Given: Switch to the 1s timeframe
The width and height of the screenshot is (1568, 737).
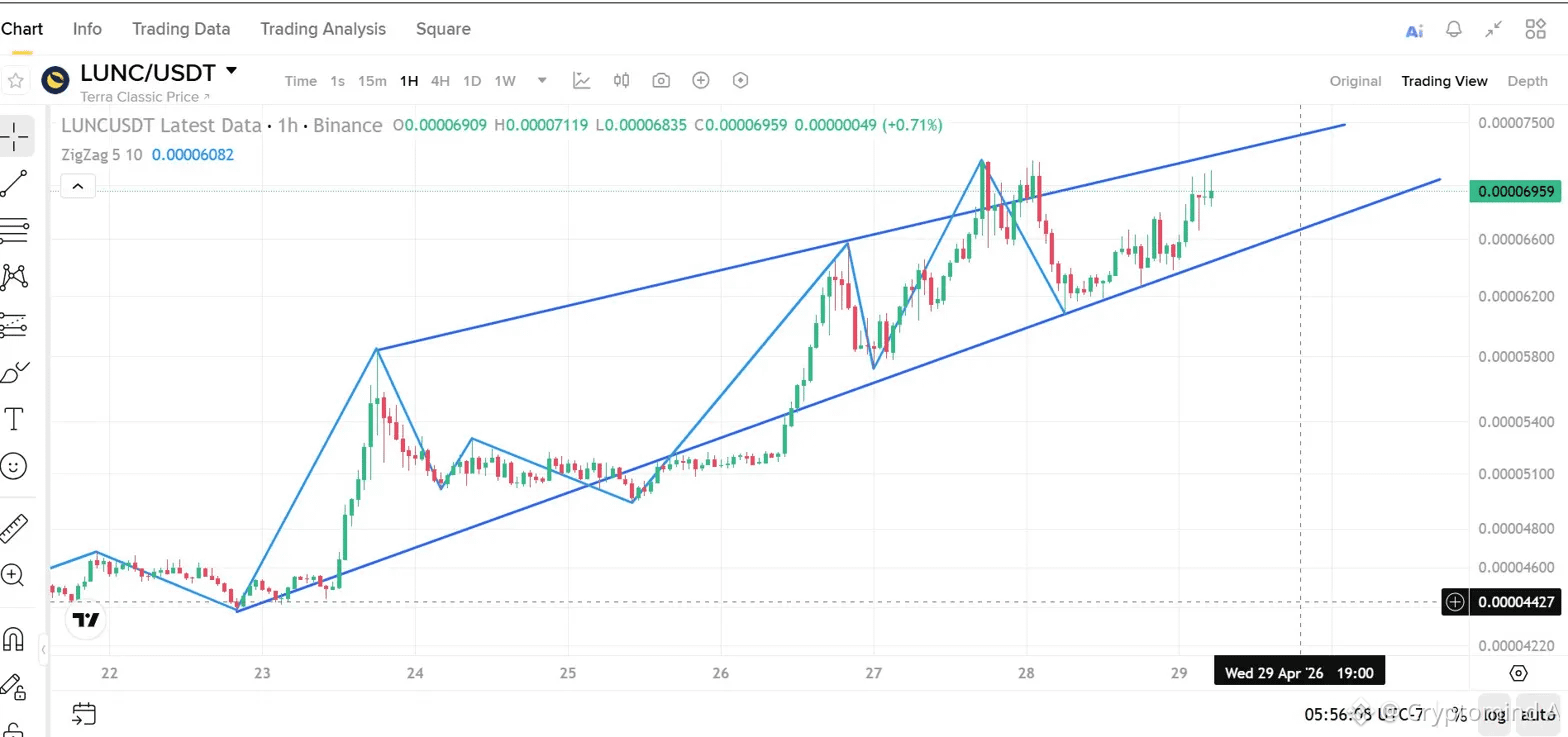Looking at the screenshot, I should [338, 81].
